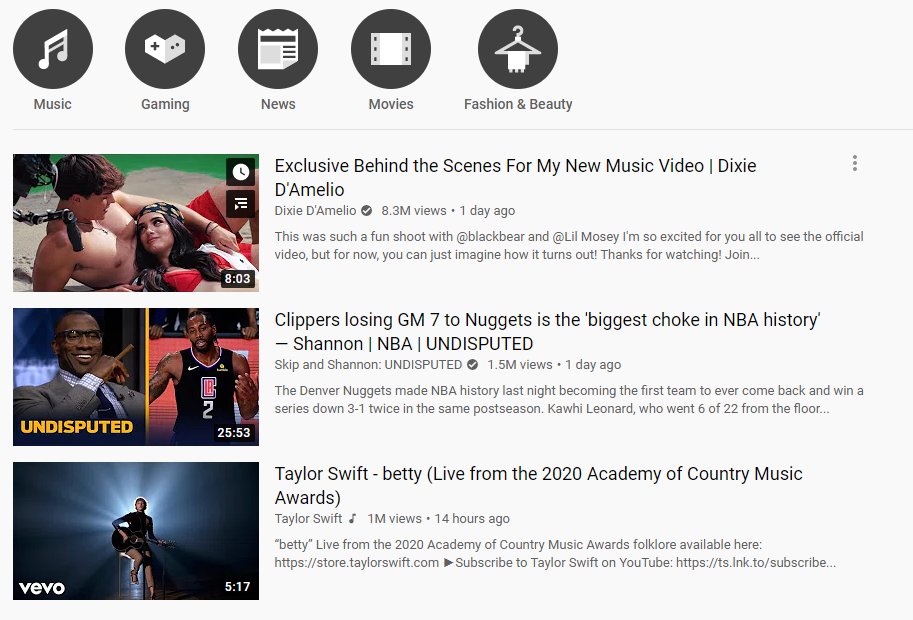Screen dimensions: 913x620
Task: Select the Music label
Action: pos(52,104)
